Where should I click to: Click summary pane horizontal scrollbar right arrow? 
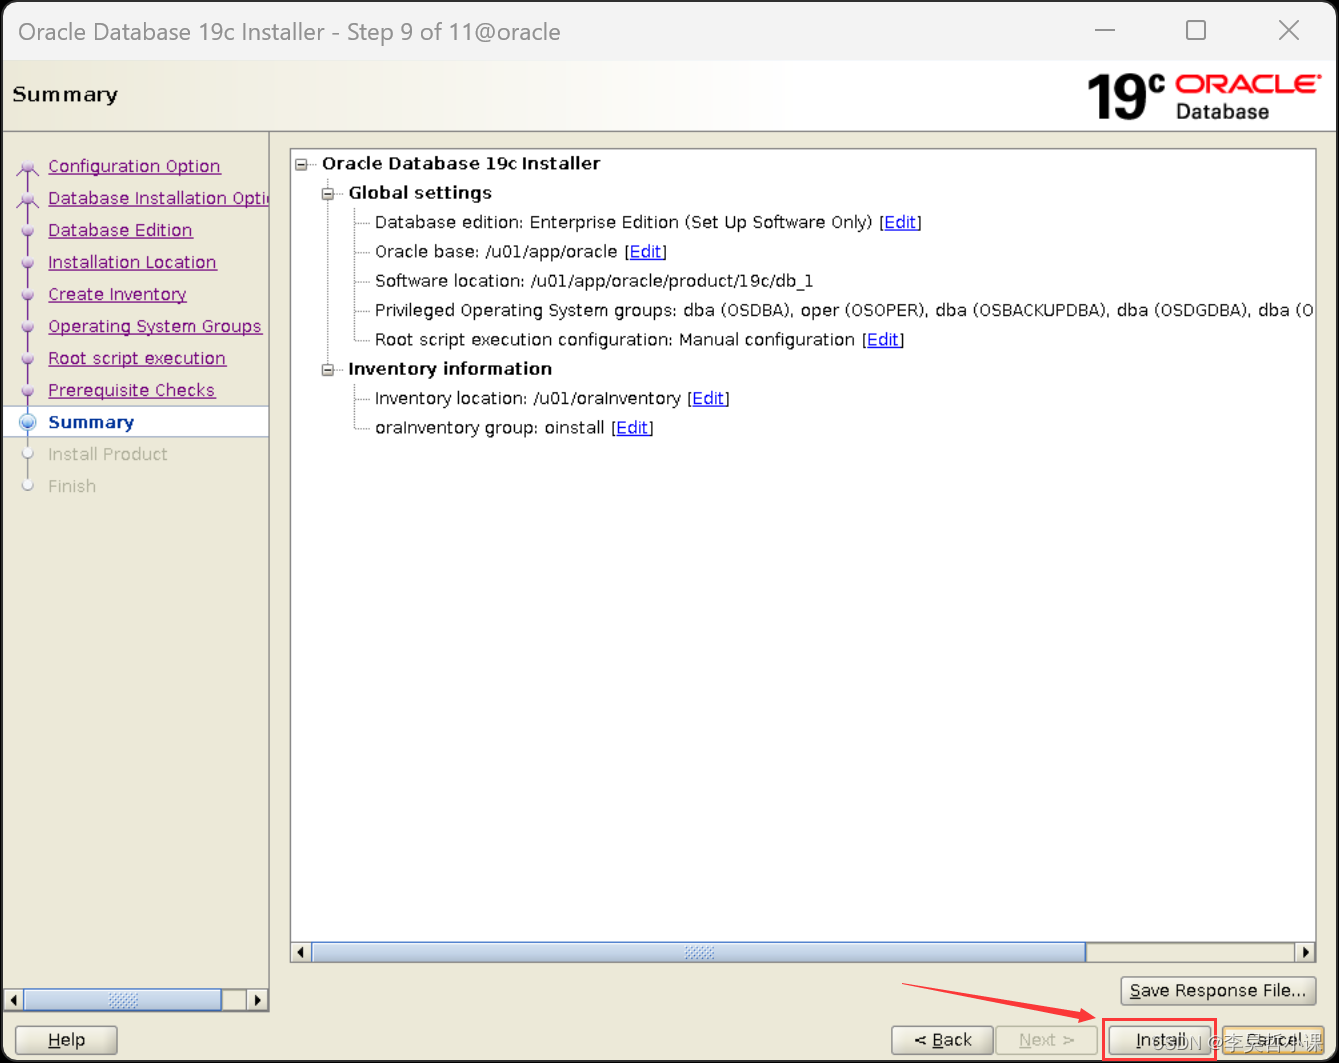[1305, 952]
